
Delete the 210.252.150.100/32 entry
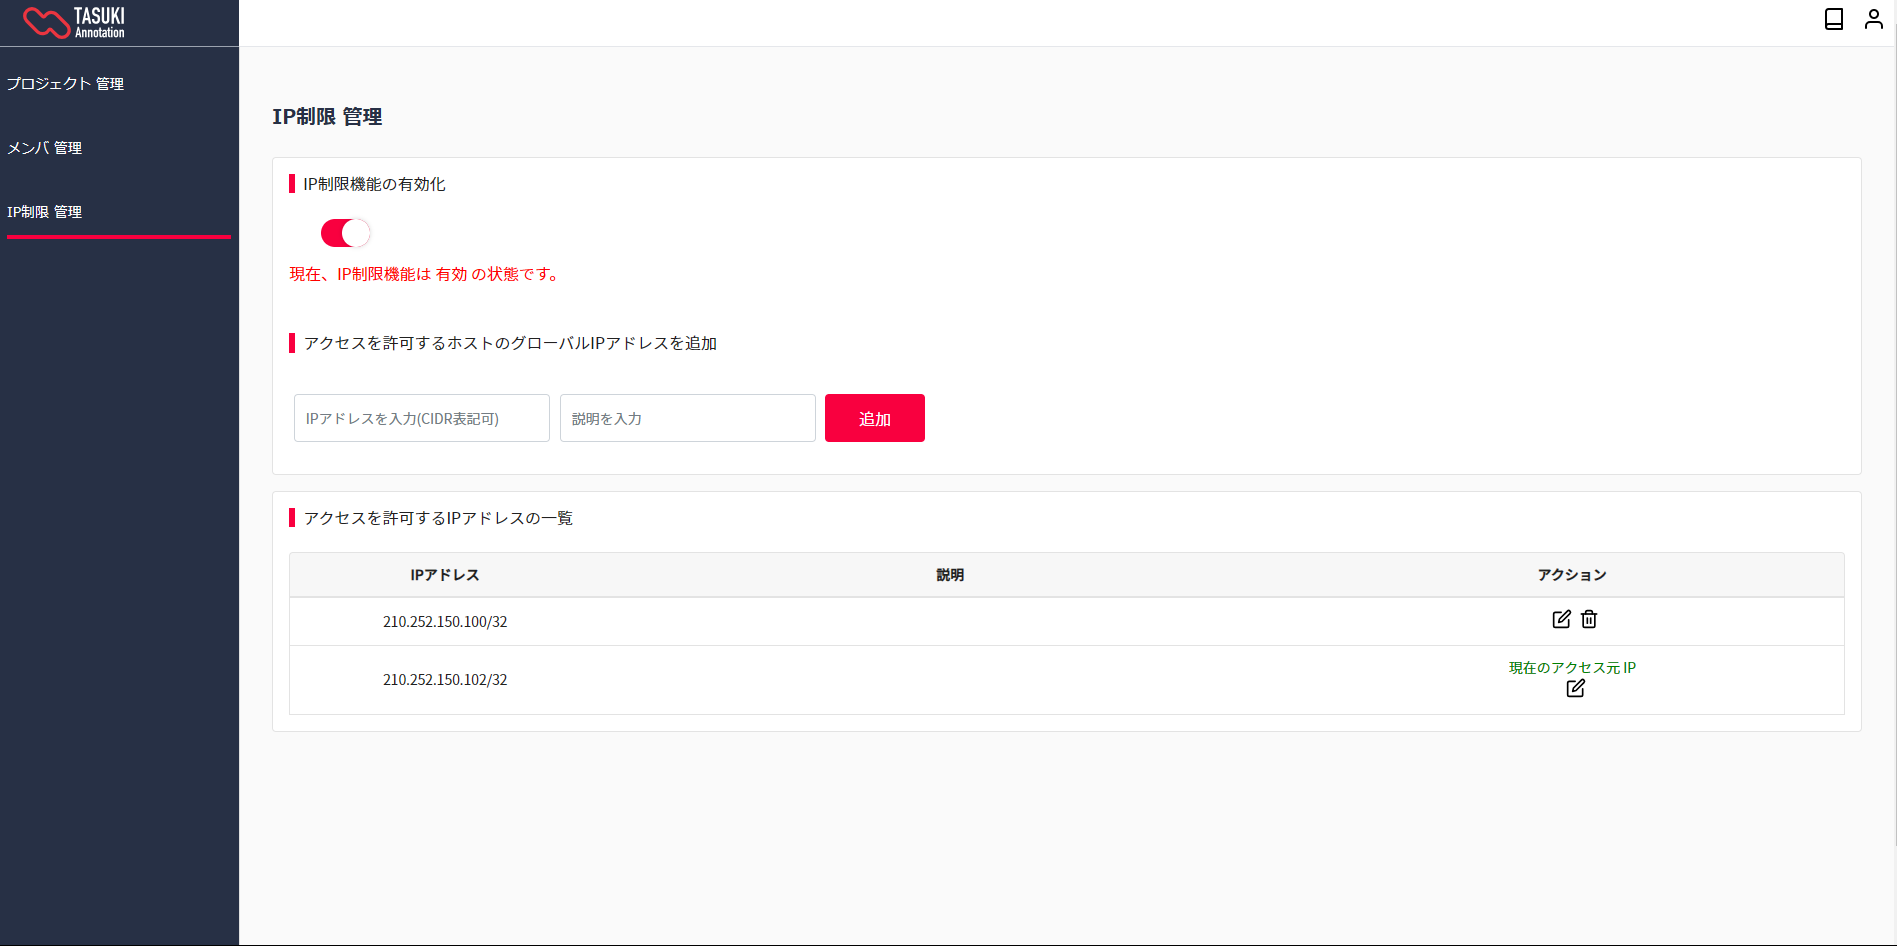1589,619
